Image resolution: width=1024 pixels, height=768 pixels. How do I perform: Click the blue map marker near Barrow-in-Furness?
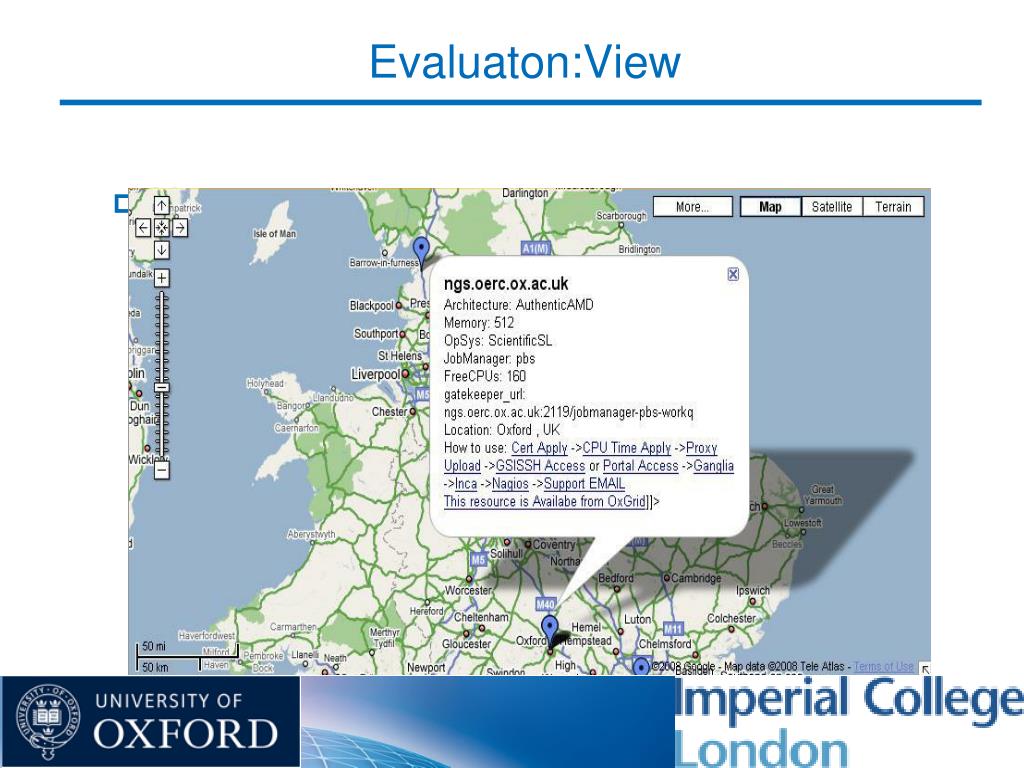(422, 250)
